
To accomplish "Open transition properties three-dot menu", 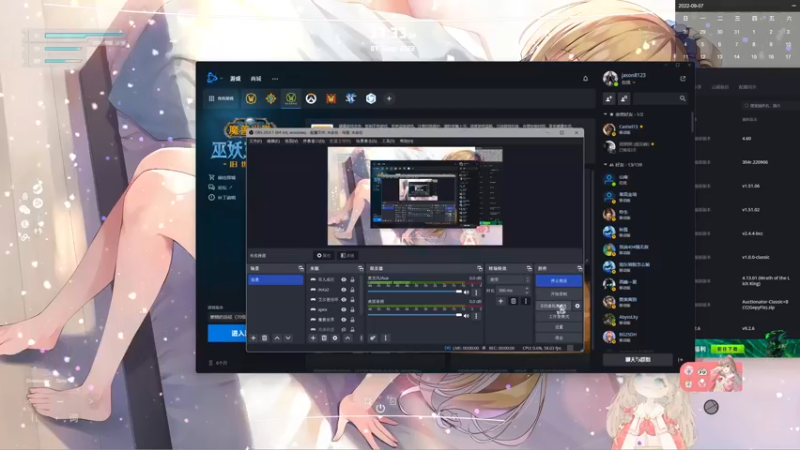I will click(x=526, y=301).
